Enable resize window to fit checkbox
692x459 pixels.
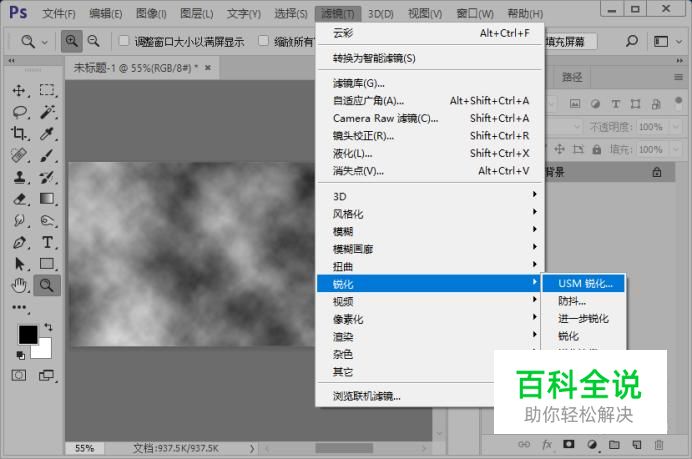tap(124, 41)
